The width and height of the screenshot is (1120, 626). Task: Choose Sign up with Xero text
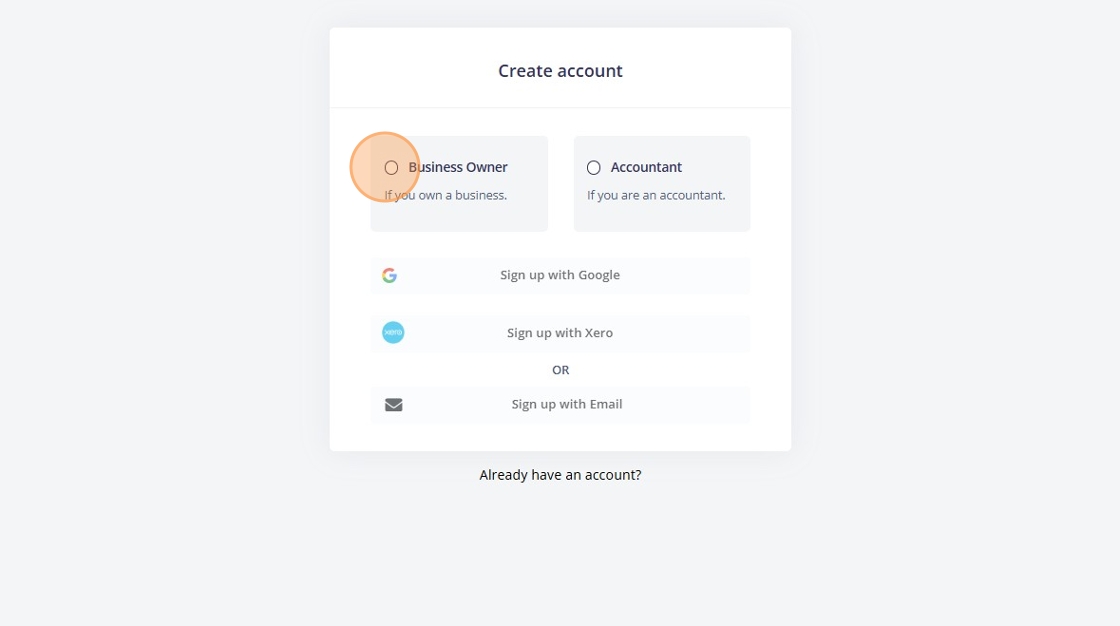pos(560,332)
